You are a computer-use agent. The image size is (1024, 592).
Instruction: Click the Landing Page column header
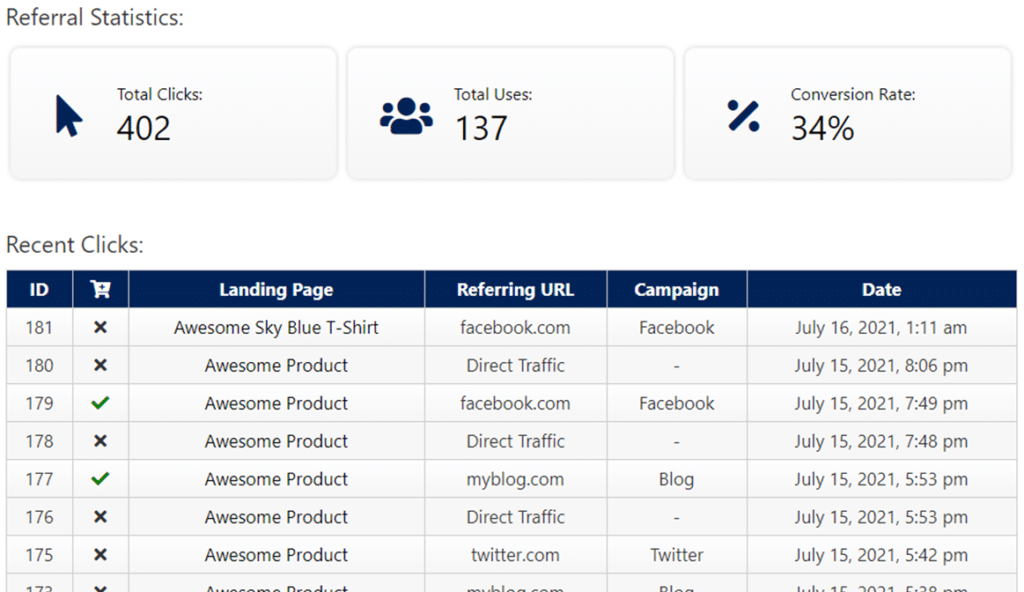(x=276, y=289)
